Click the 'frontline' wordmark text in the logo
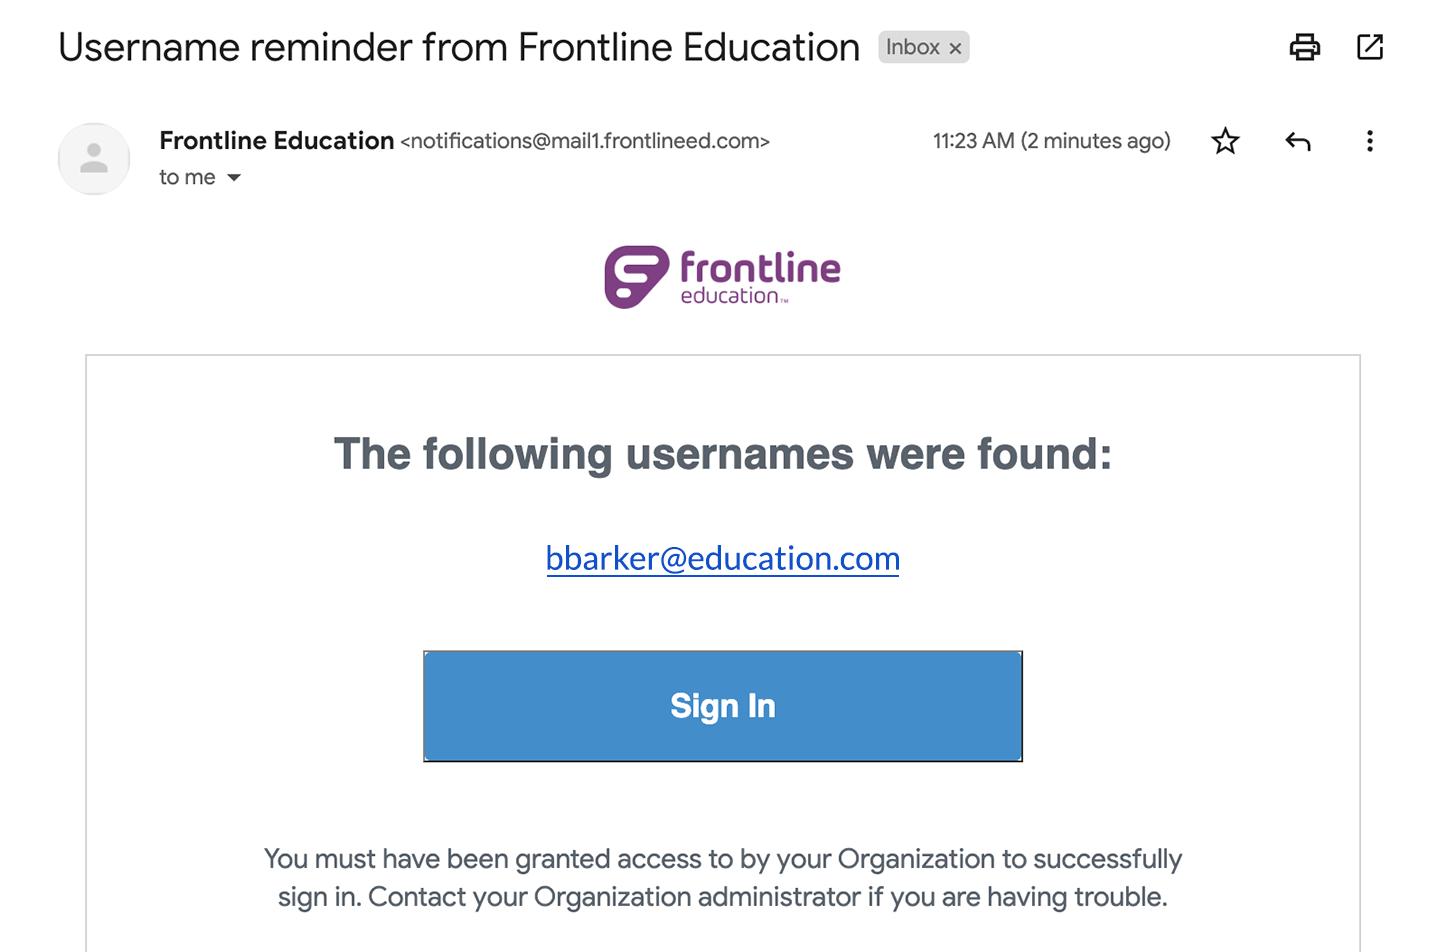This screenshot has width=1446, height=952. click(x=760, y=268)
